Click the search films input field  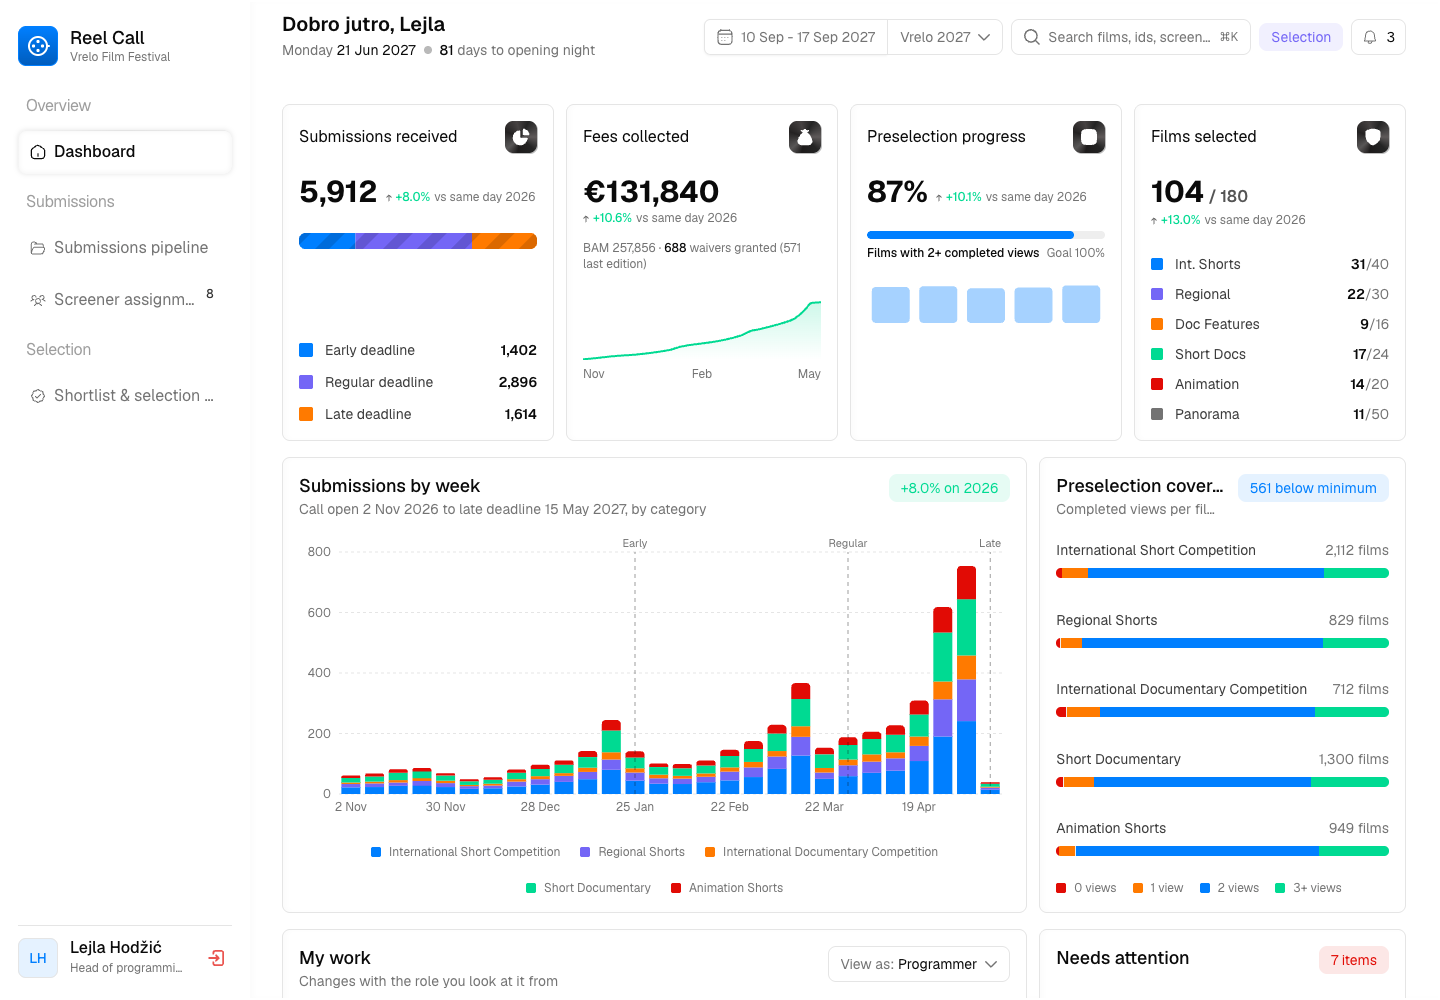coord(1131,37)
